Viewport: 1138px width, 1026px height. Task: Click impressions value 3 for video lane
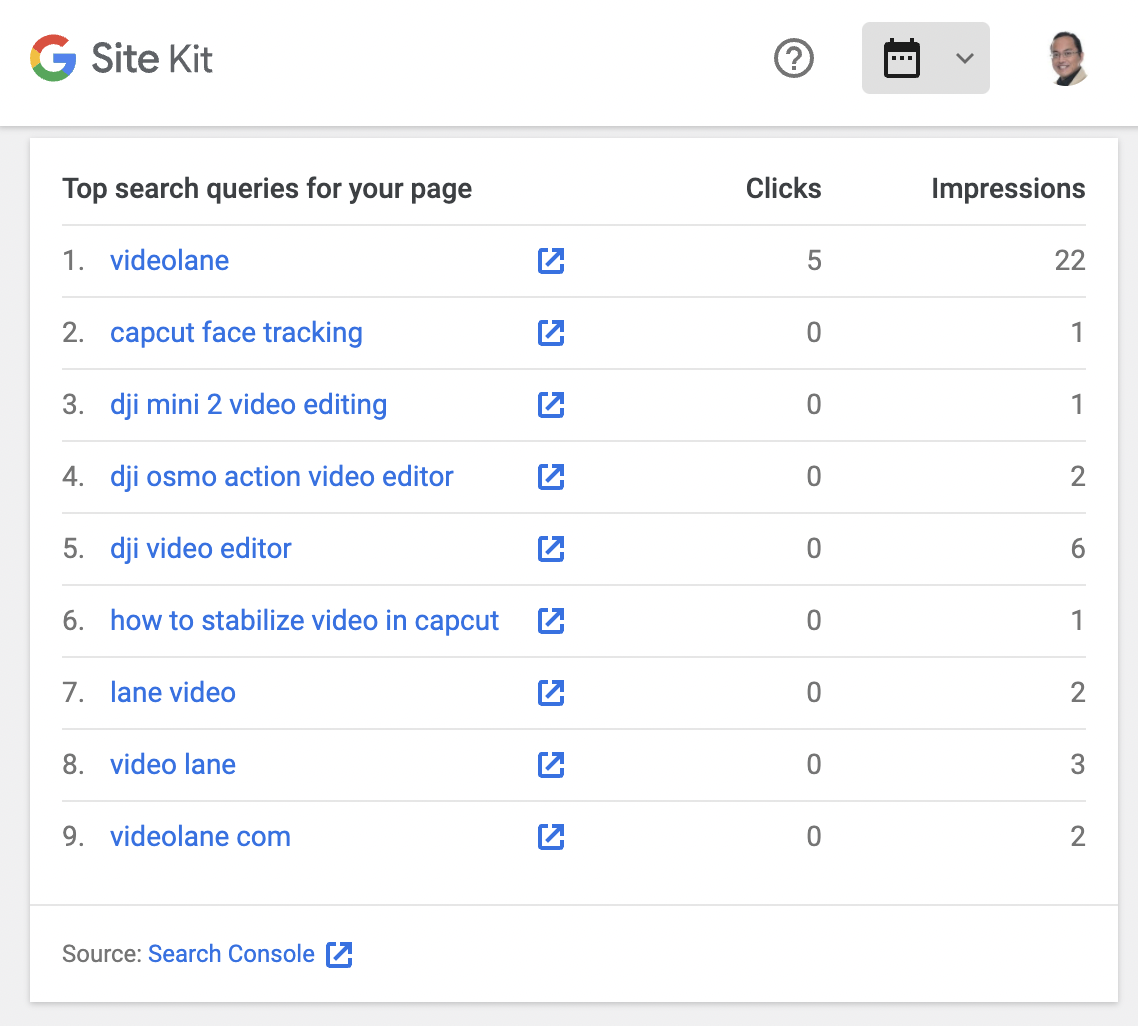pos(1078,764)
